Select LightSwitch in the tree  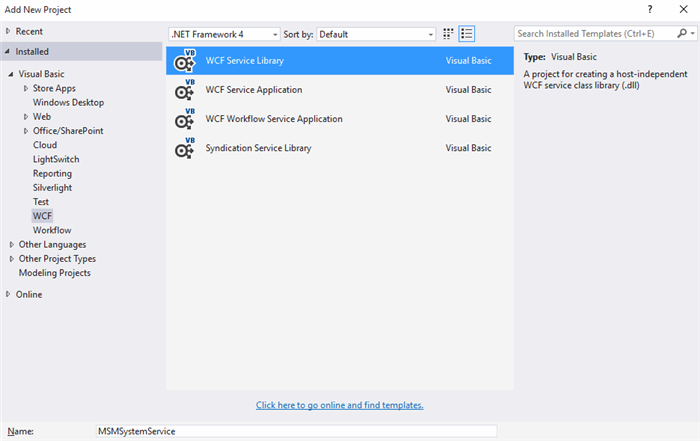pos(56,159)
